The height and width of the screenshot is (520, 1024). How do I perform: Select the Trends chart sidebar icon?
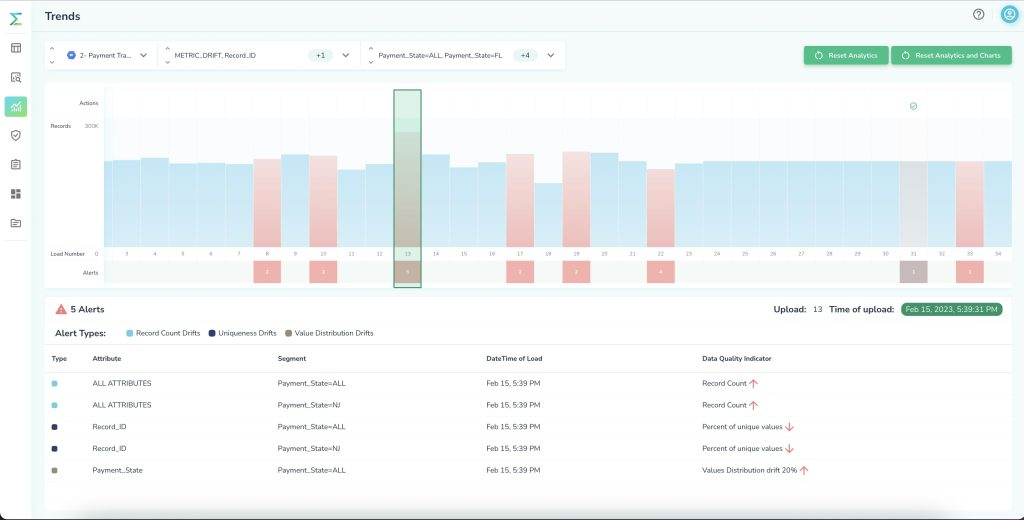pyautogui.click(x=15, y=106)
